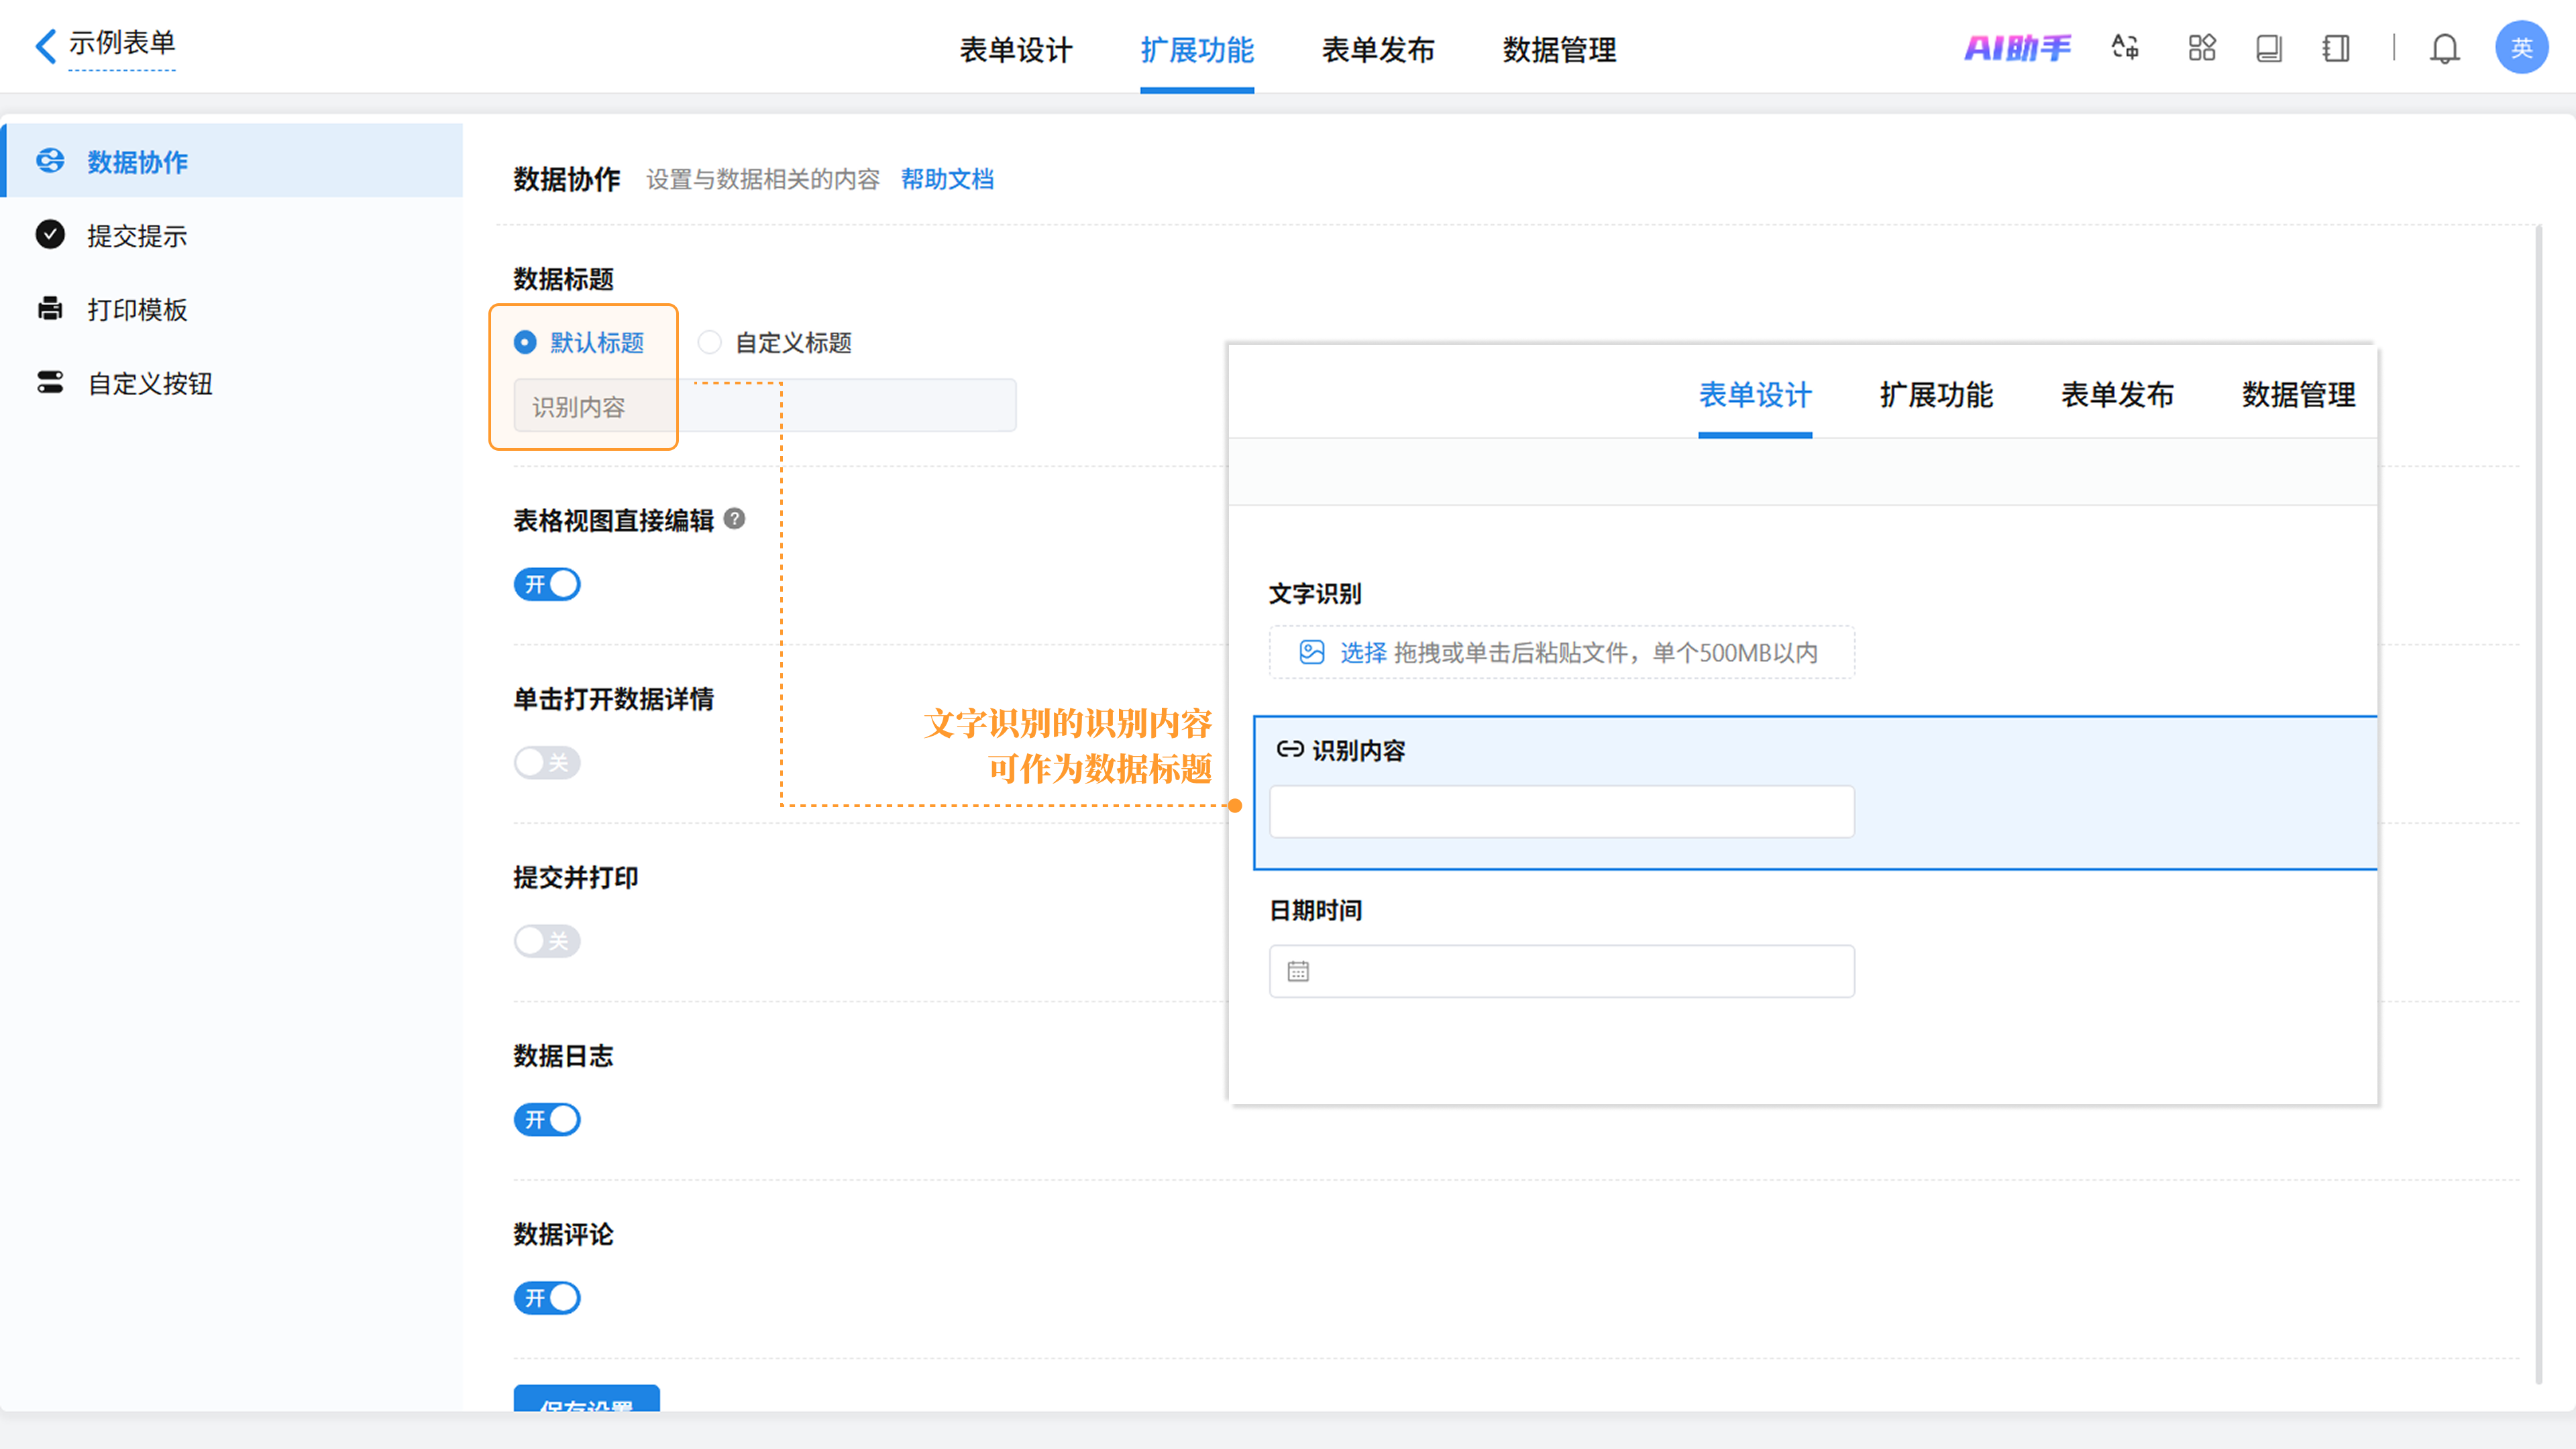Switch to the 表单设计 top tab
This screenshot has width=2576, height=1449.
tap(1015, 50)
